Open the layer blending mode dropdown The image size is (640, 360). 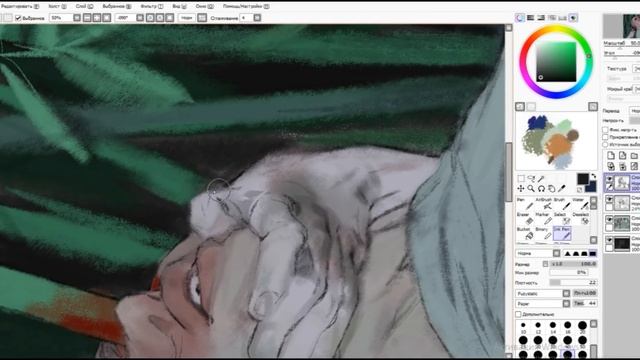[x=635, y=111]
